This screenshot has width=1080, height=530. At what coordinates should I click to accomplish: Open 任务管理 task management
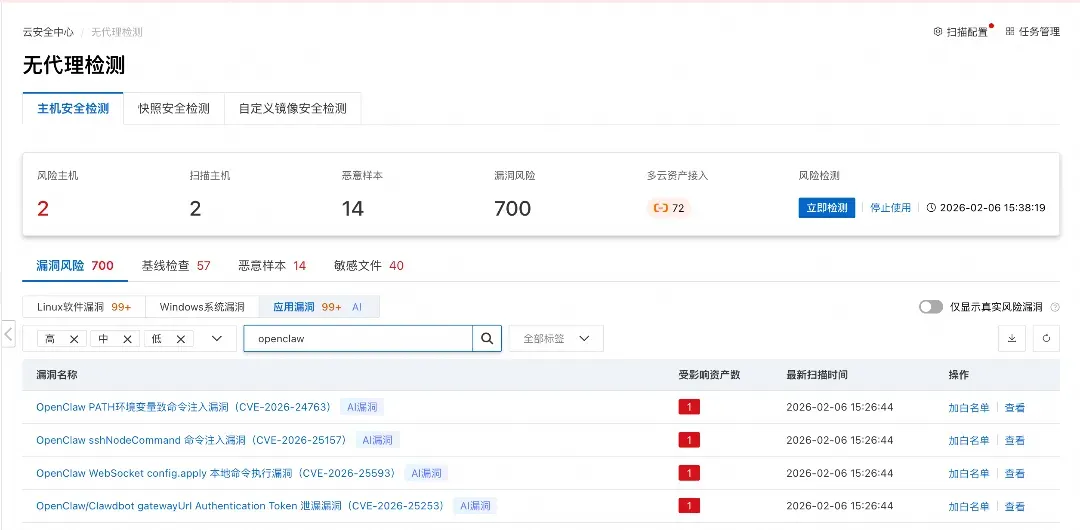coord(1033,32)
